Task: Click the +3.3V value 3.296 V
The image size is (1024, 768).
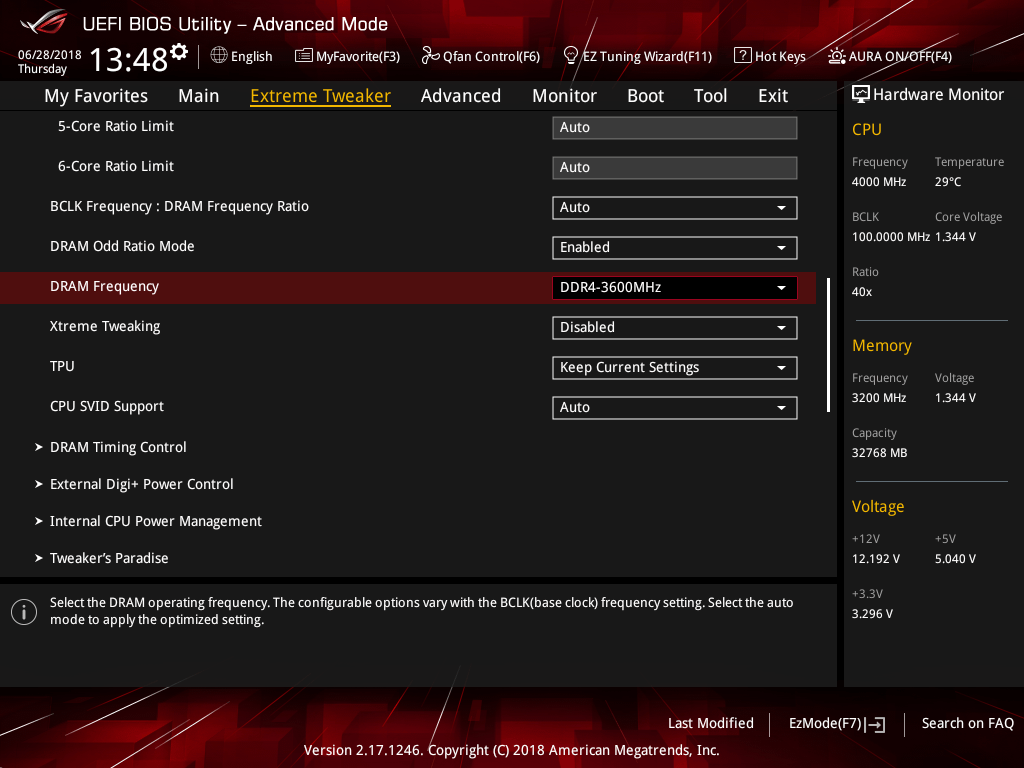Action: point(872,614)
